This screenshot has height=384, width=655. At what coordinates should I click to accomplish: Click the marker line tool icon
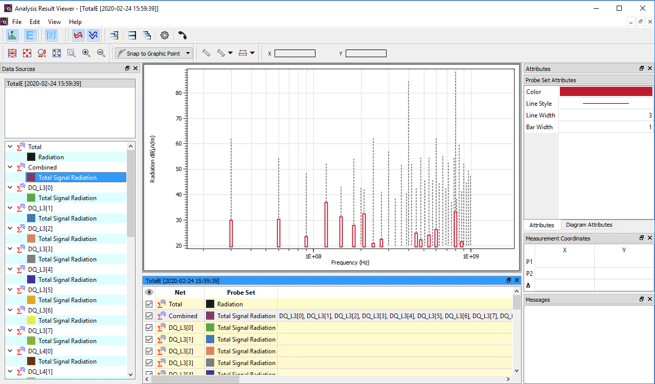coord(243,53)
